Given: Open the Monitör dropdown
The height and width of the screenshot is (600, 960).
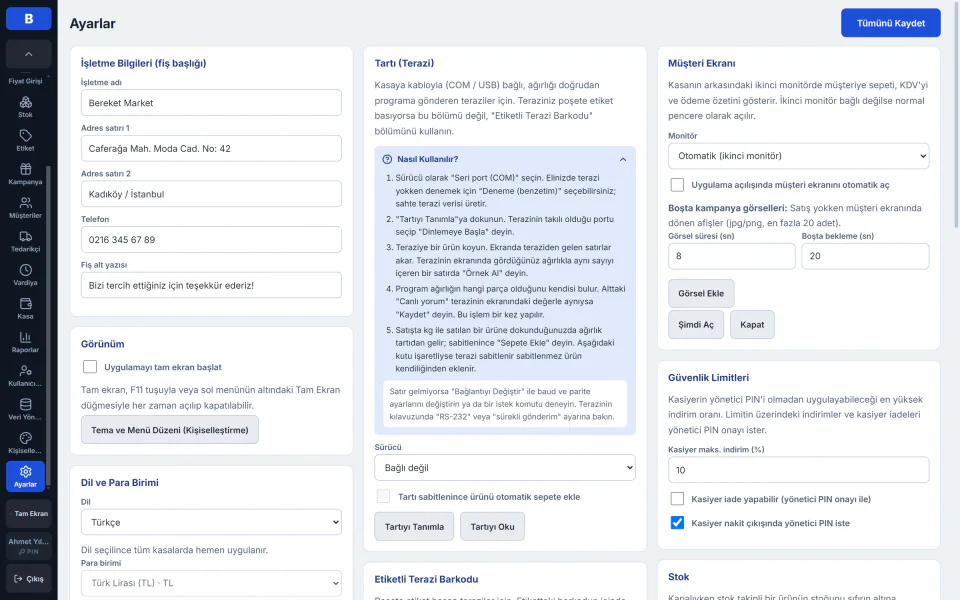Looking at the screenshot, I should pos(798,156).
